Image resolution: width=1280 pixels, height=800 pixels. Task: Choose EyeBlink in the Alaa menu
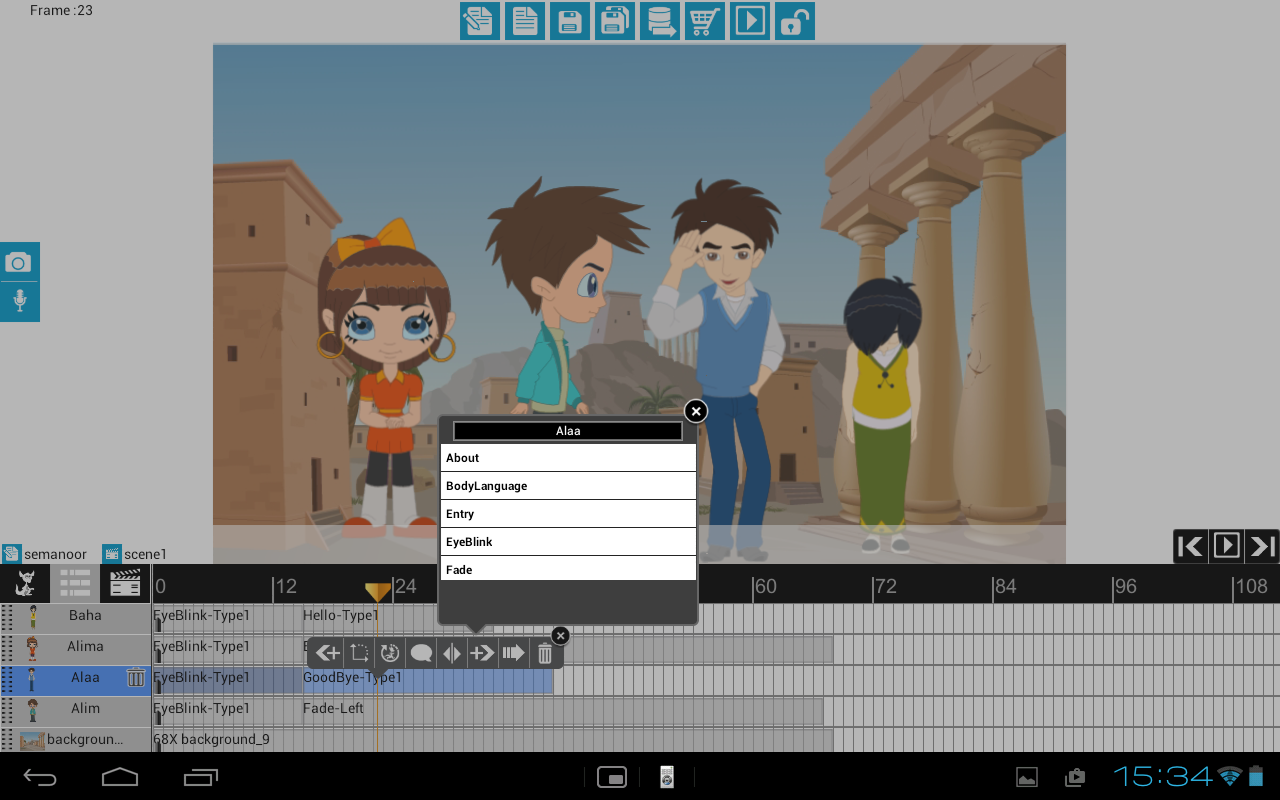tap(568, 542)
